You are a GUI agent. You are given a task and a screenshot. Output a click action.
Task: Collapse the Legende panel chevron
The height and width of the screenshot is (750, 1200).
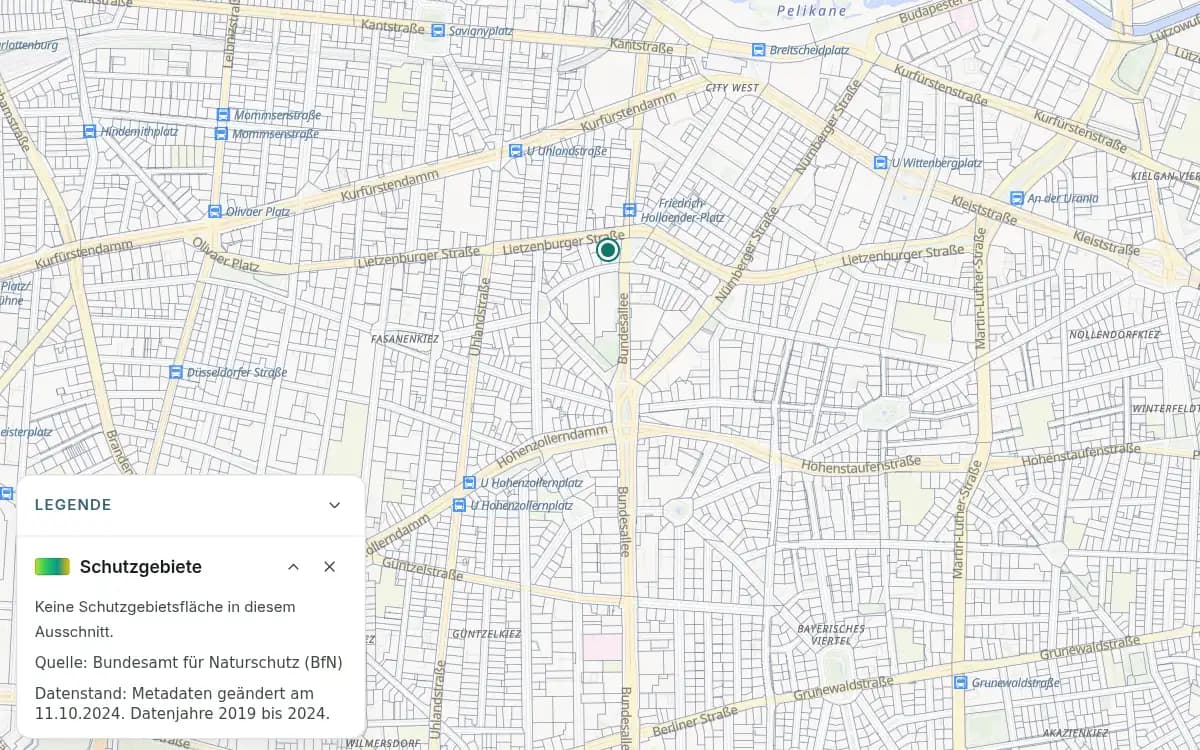click(335, 505)
